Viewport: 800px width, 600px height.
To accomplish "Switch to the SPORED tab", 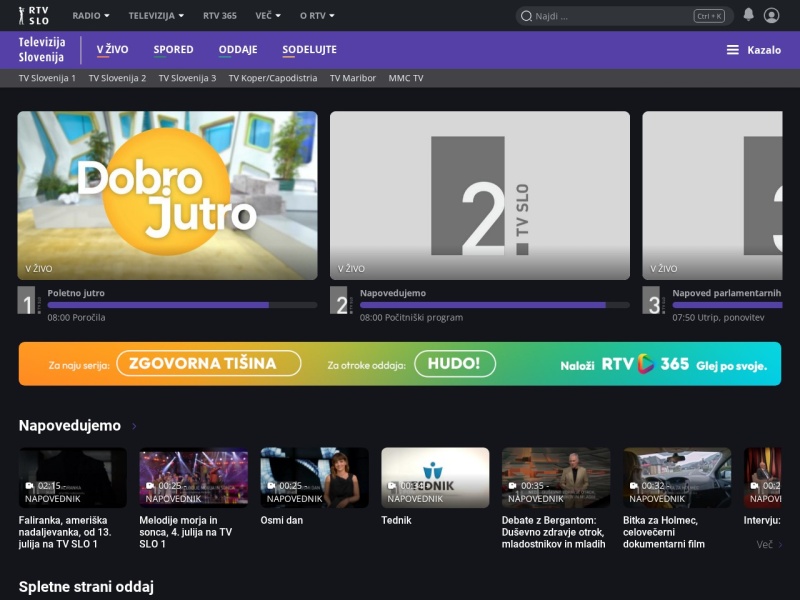I will coord(173,49).
